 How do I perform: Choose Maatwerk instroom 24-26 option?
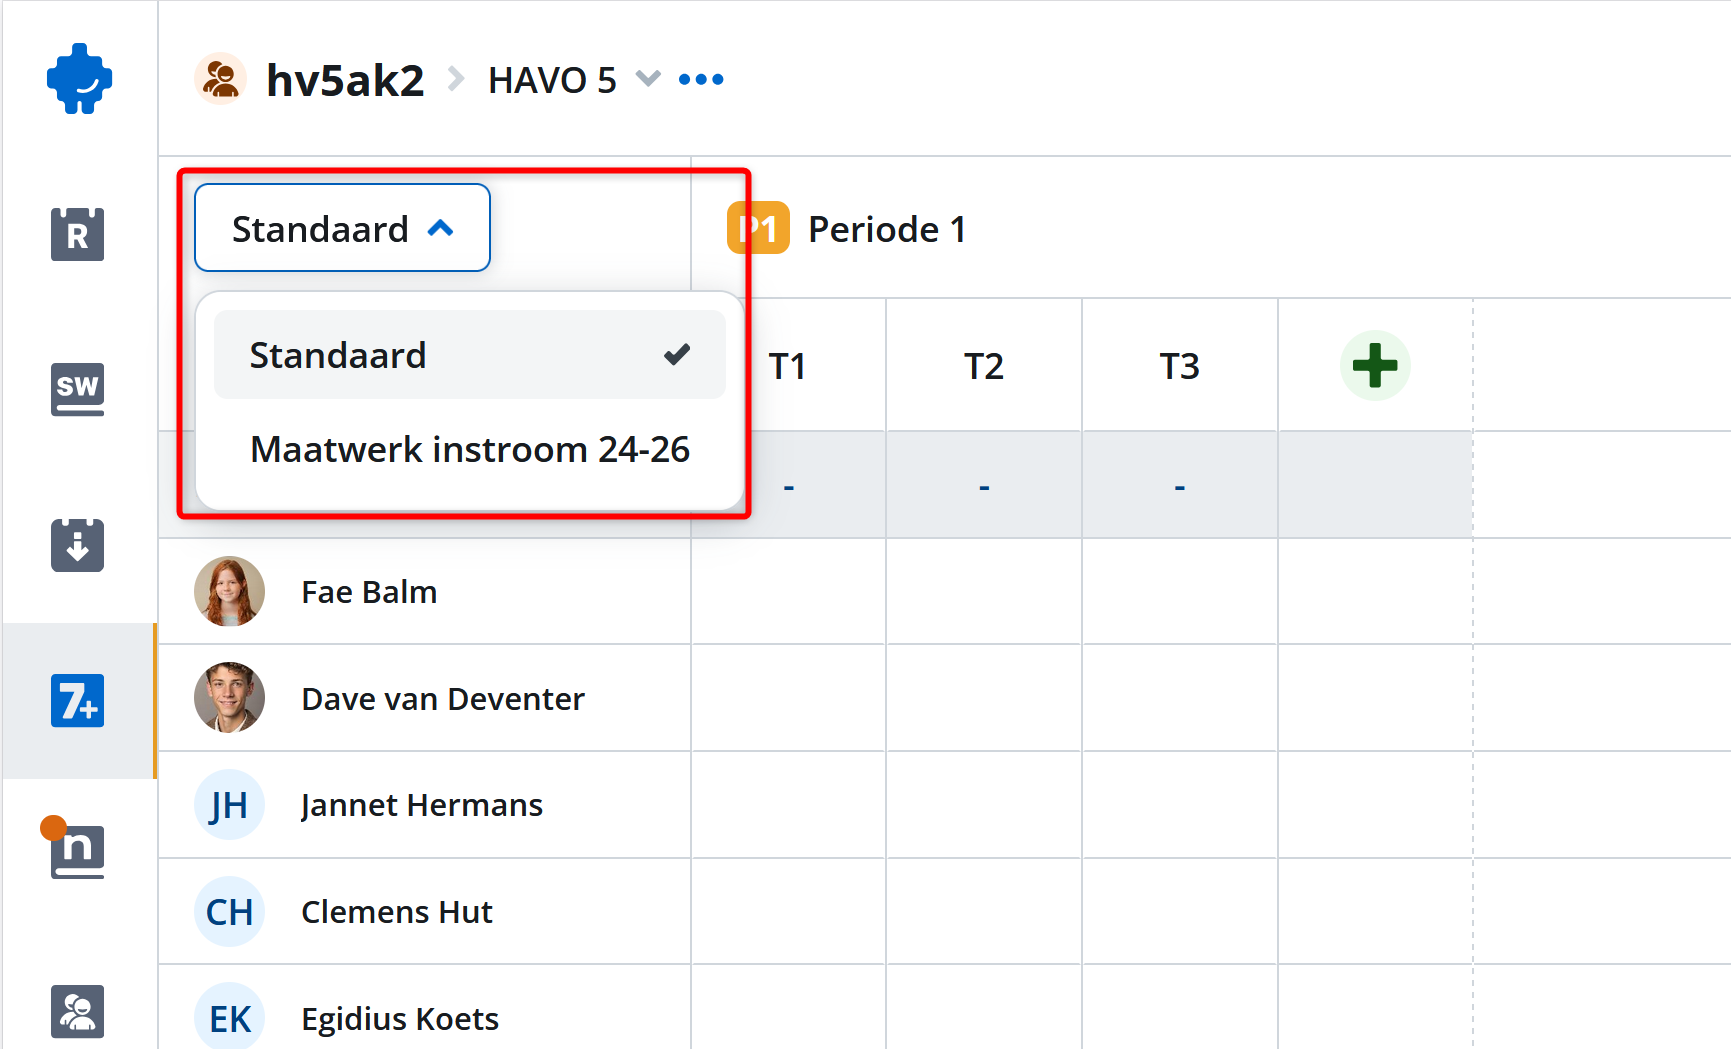tap(469, 449)
